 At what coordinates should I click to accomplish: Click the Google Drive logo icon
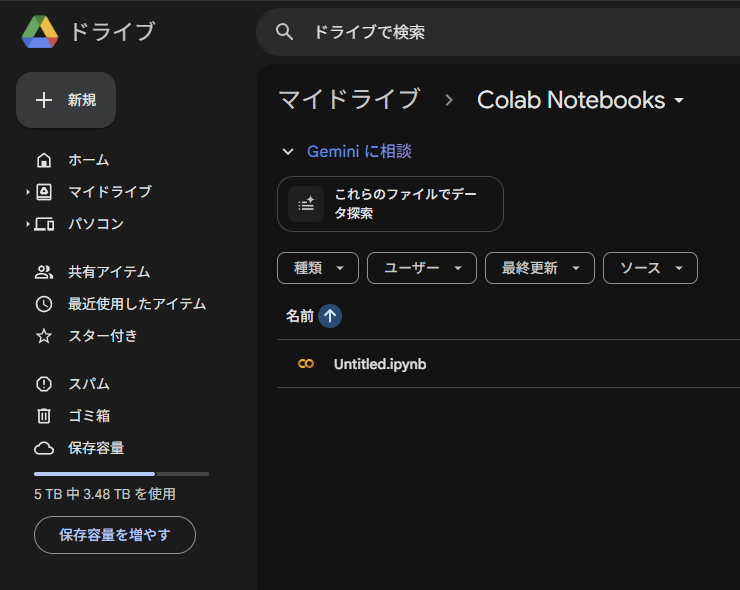40,32
